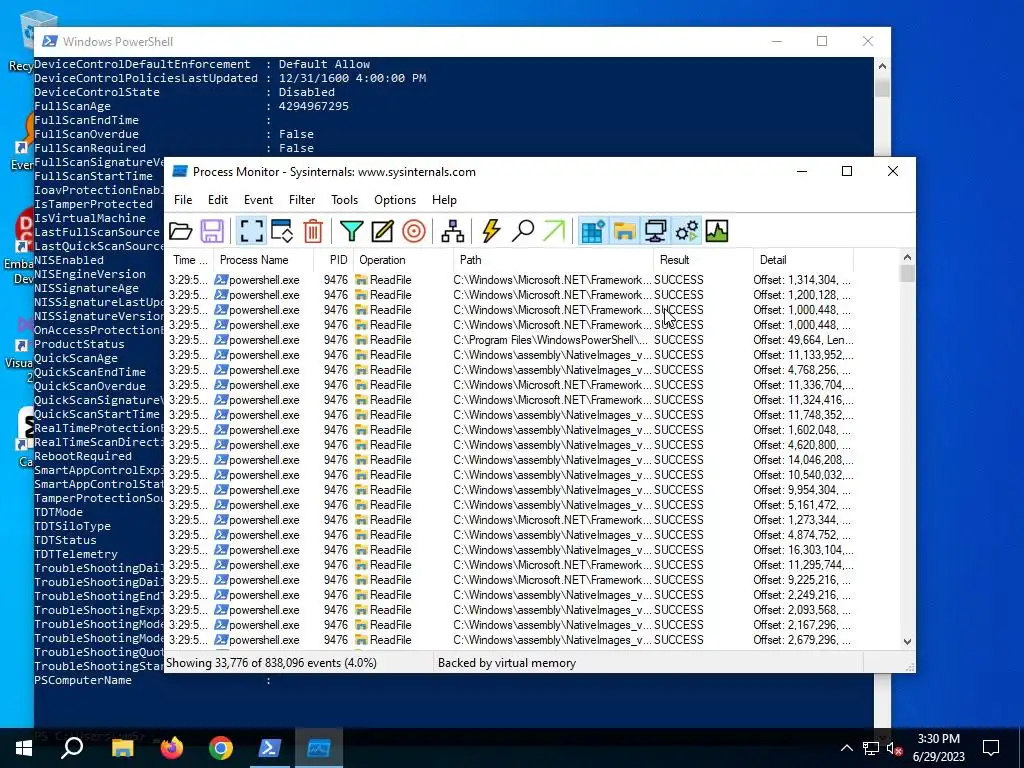Minimize the Process Monitor window
Image resolution: width=1024 pixels, height=768 pixels.
(802, 171)
